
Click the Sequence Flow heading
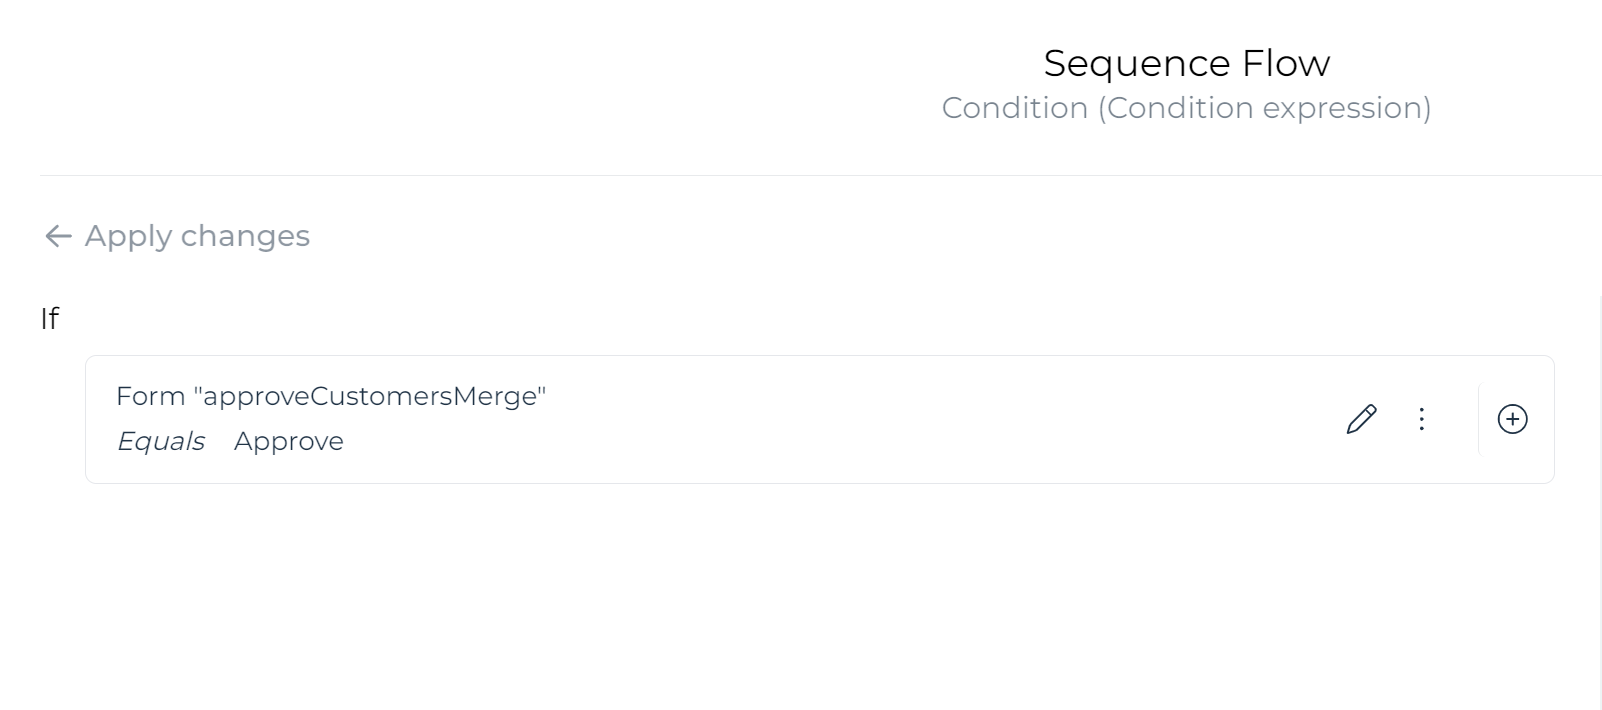pyautogui.click(x=1186, y=63)
